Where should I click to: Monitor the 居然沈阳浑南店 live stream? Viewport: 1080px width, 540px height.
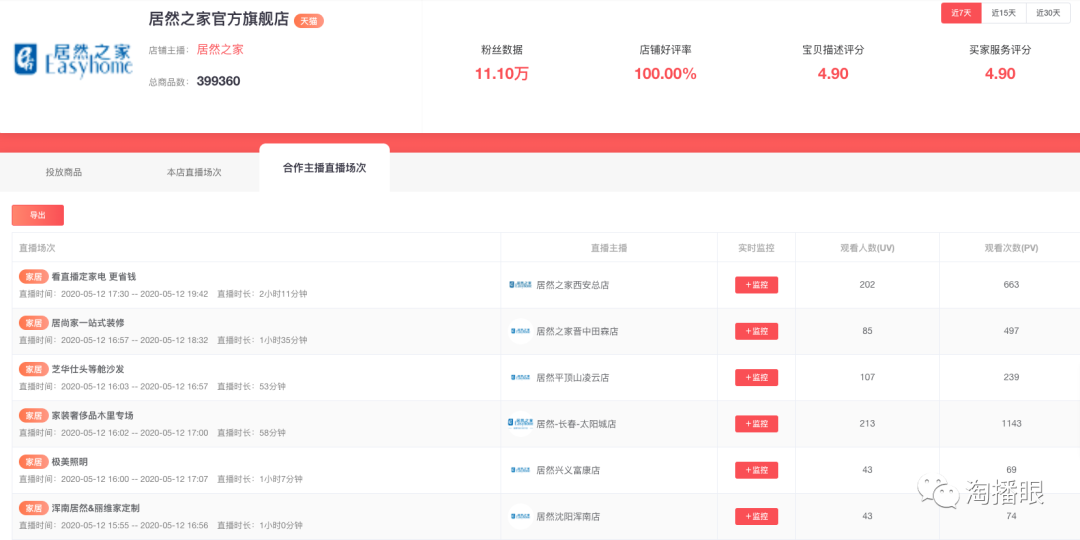coord(756,517)
